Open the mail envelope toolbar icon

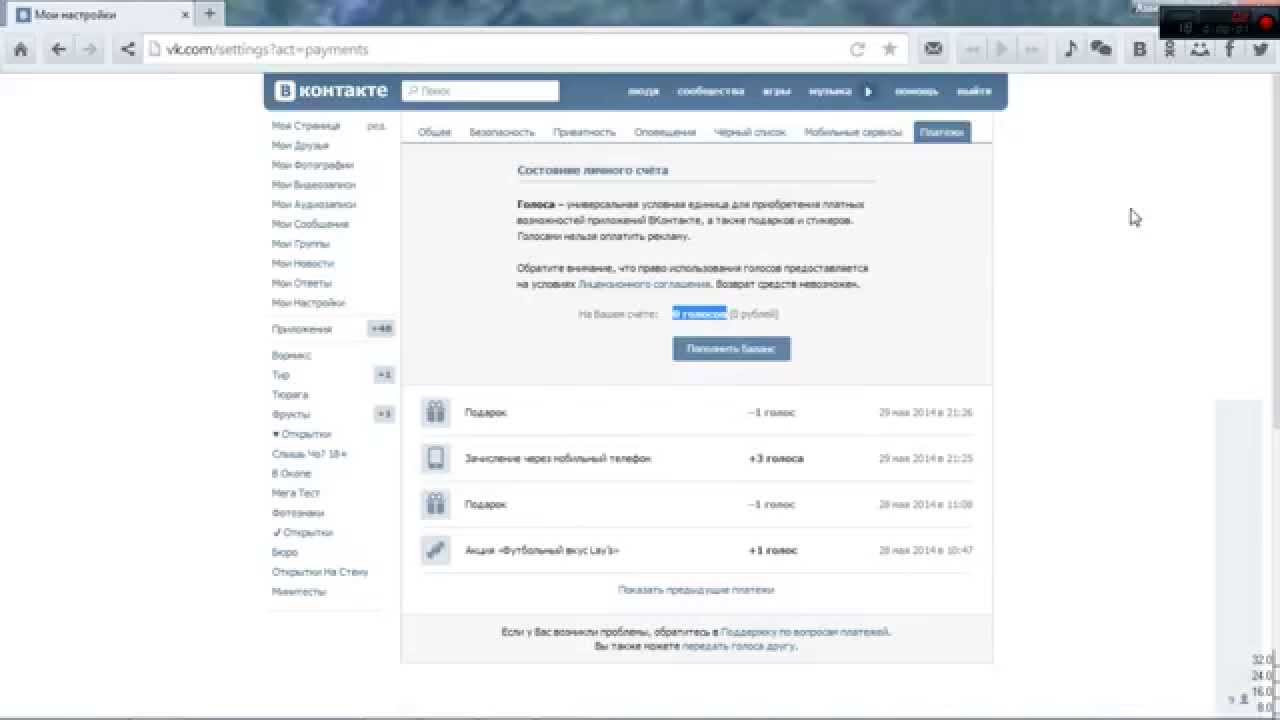[x=933, y=49]
